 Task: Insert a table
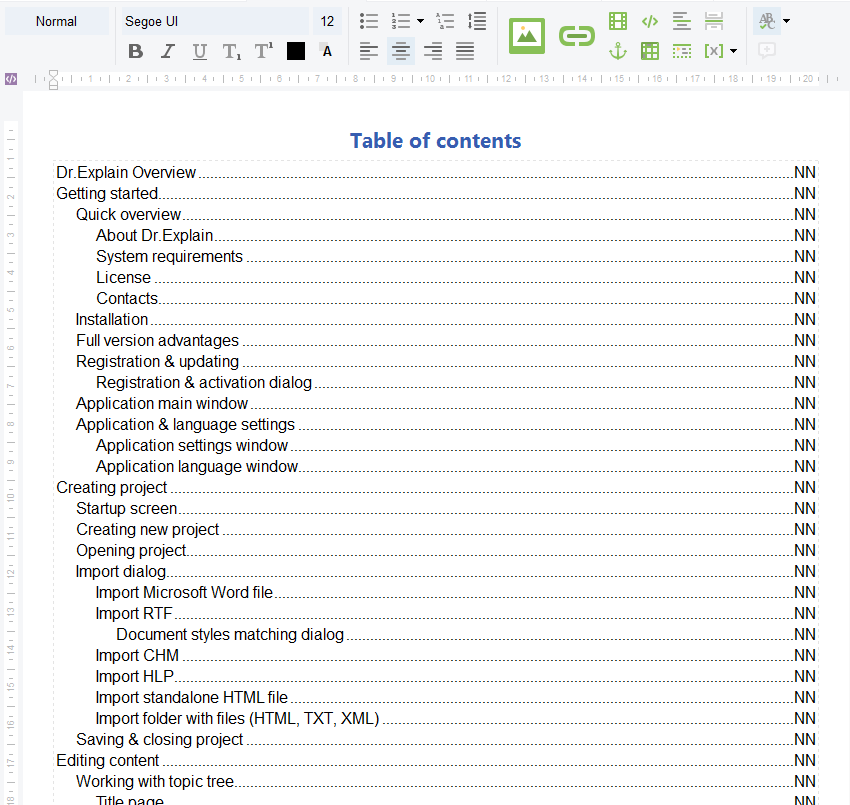pyautogui.click(x=650, y=51)
